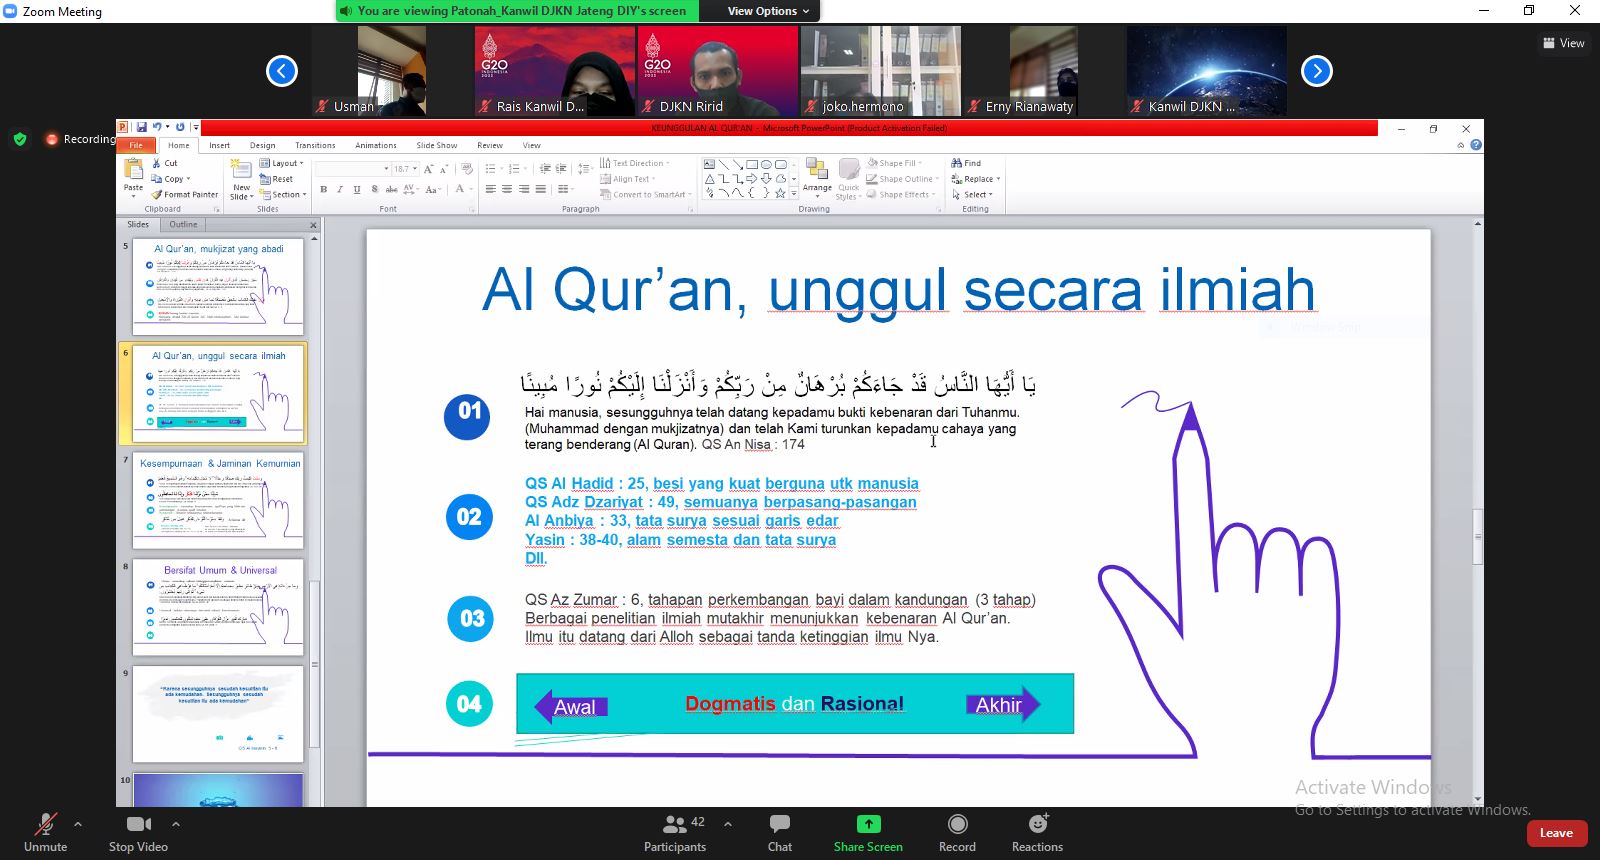Click the green encryption shield icon
Viewport: 1600px width, 860px height.
pyautogui.click(x=20, y=139)
